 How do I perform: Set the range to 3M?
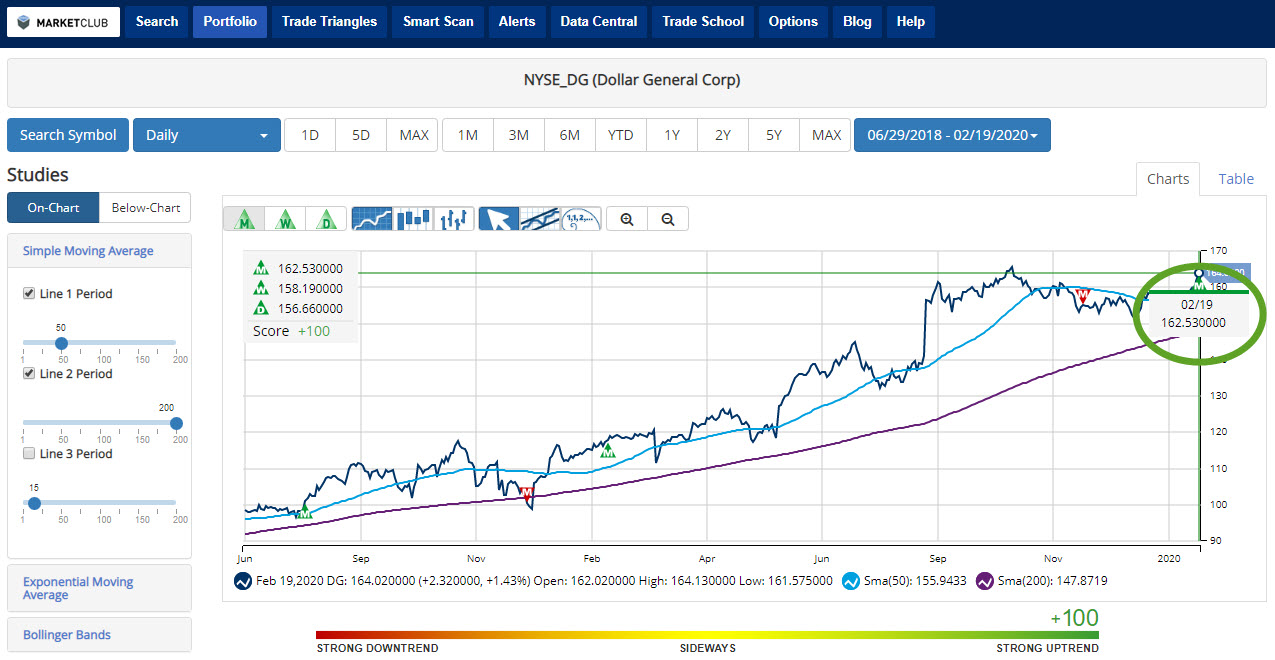point(518,135)
